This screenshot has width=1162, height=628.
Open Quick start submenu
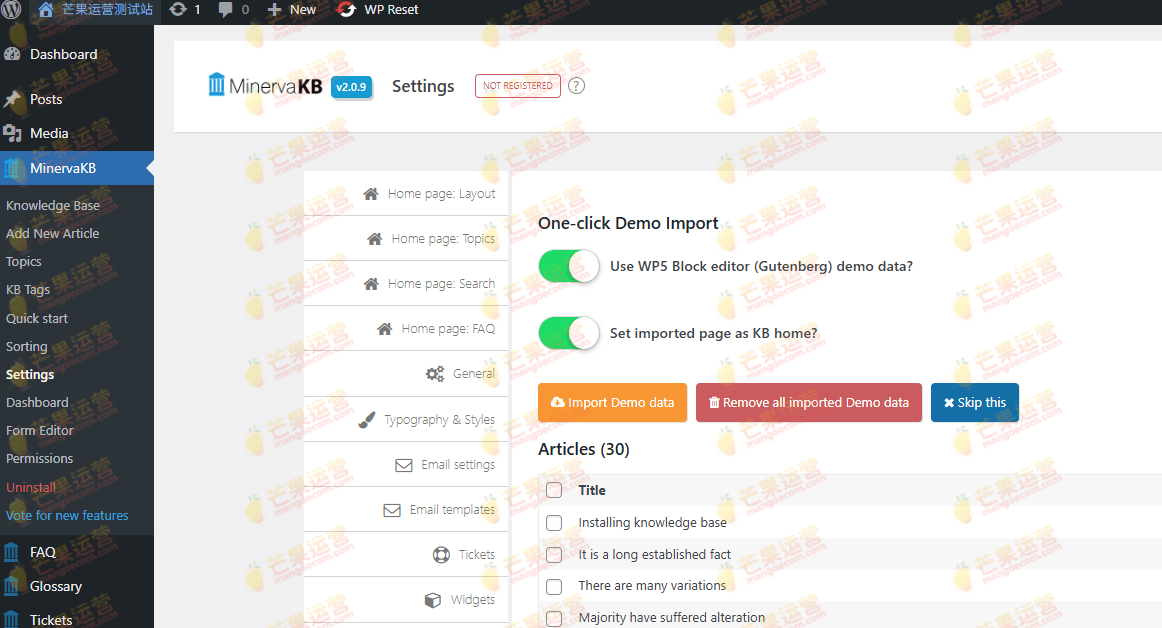[x=37, y=318]
